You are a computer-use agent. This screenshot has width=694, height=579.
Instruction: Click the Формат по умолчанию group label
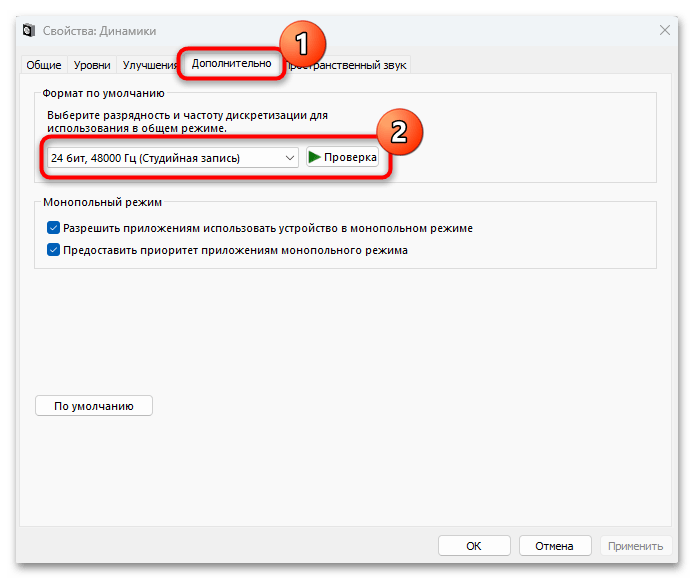pos(104,93)
